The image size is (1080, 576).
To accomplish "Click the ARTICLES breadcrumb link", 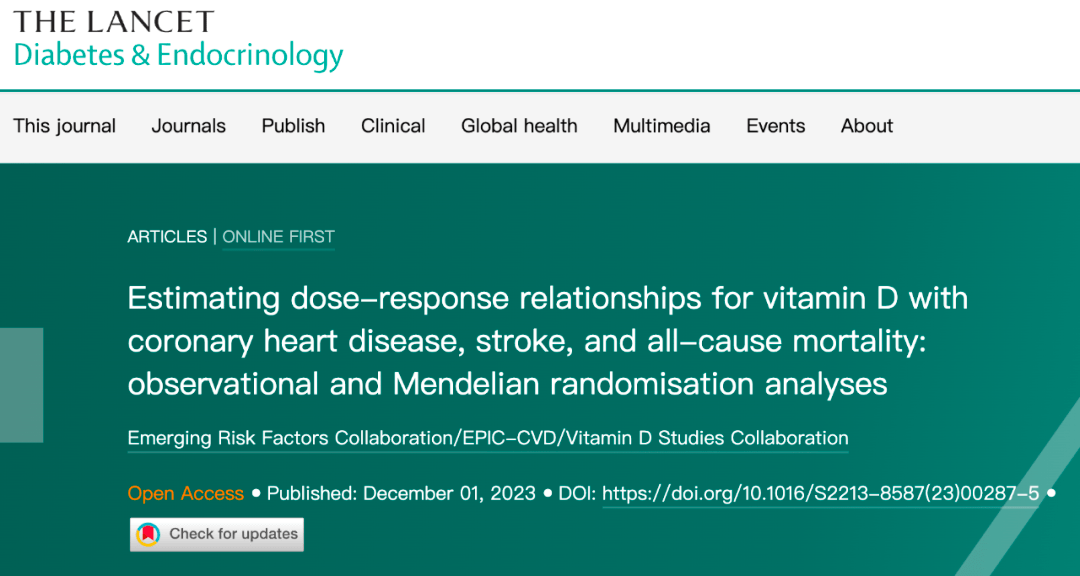I will (167, 237).
